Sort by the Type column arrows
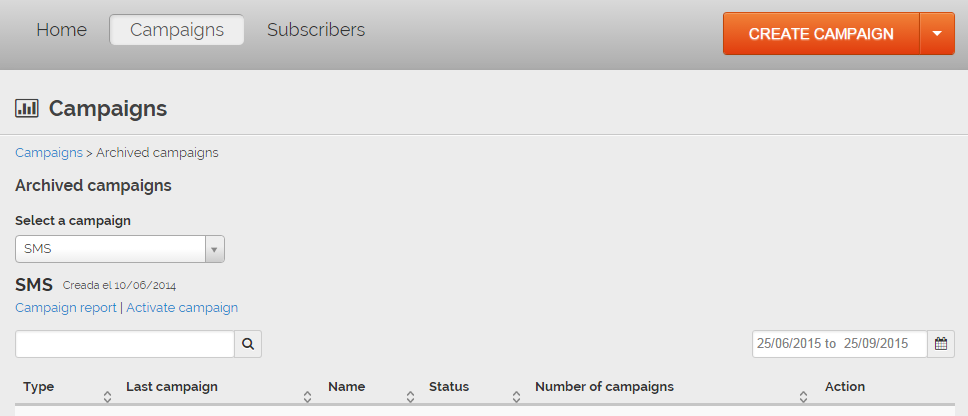The width and height of the screenshot is (968, 416). click(107, 397)
